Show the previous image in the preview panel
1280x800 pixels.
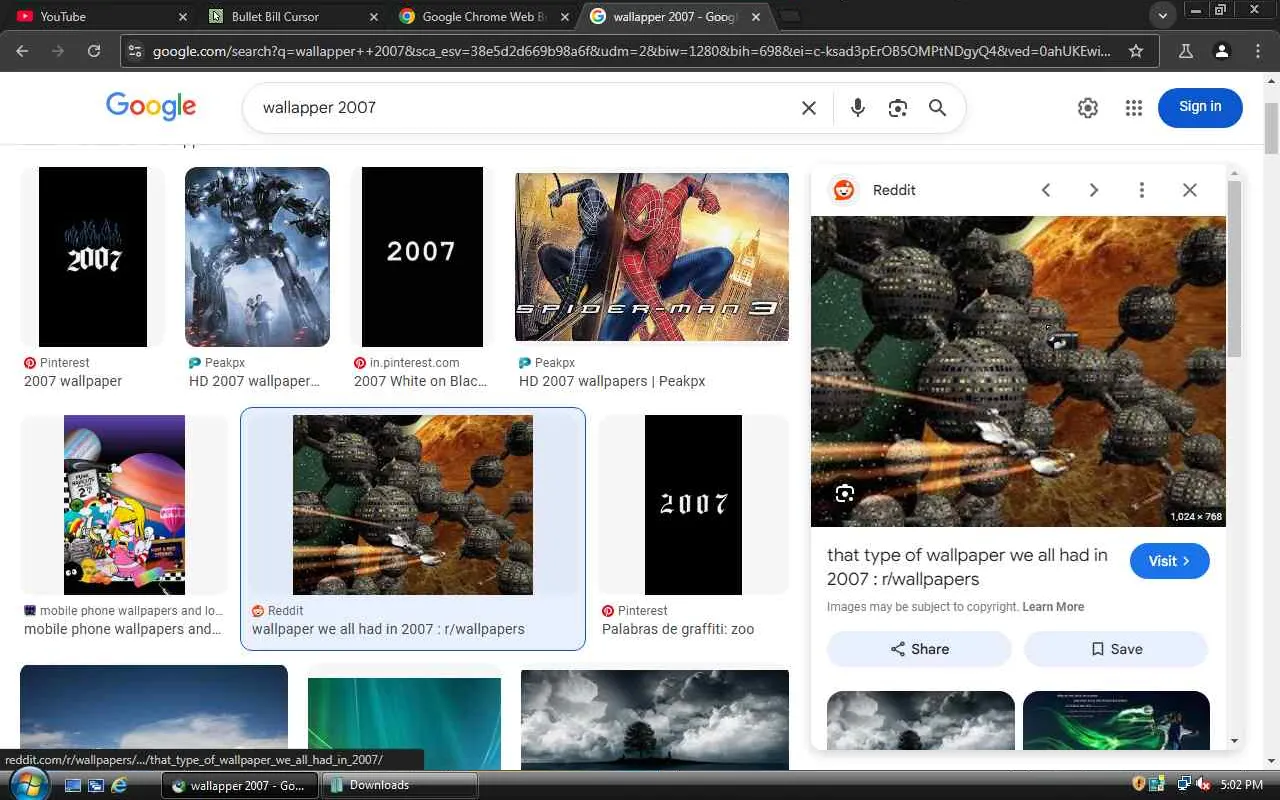(x=1046, y=190)
